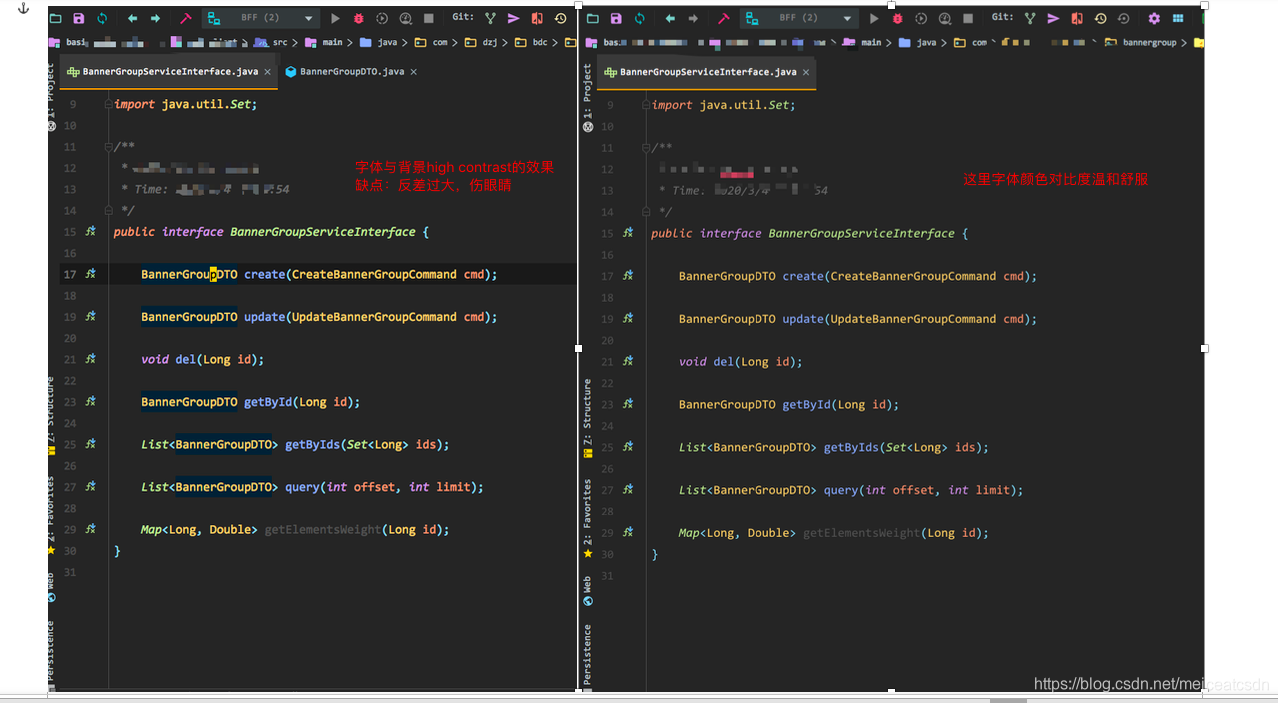Click line 29 gutter icon in right IDE
Viewport: 1278px width, 703px height.
[628, 532]
